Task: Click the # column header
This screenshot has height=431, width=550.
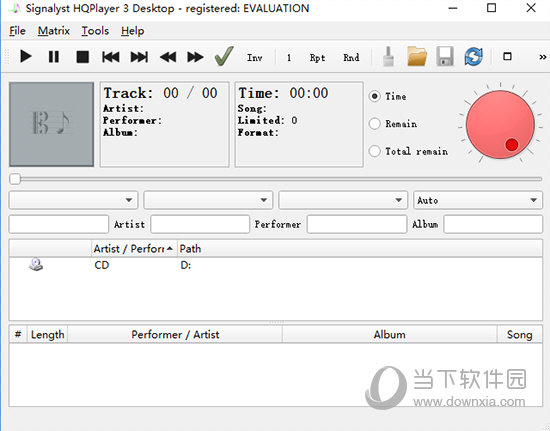Action: tap(18, 334)
